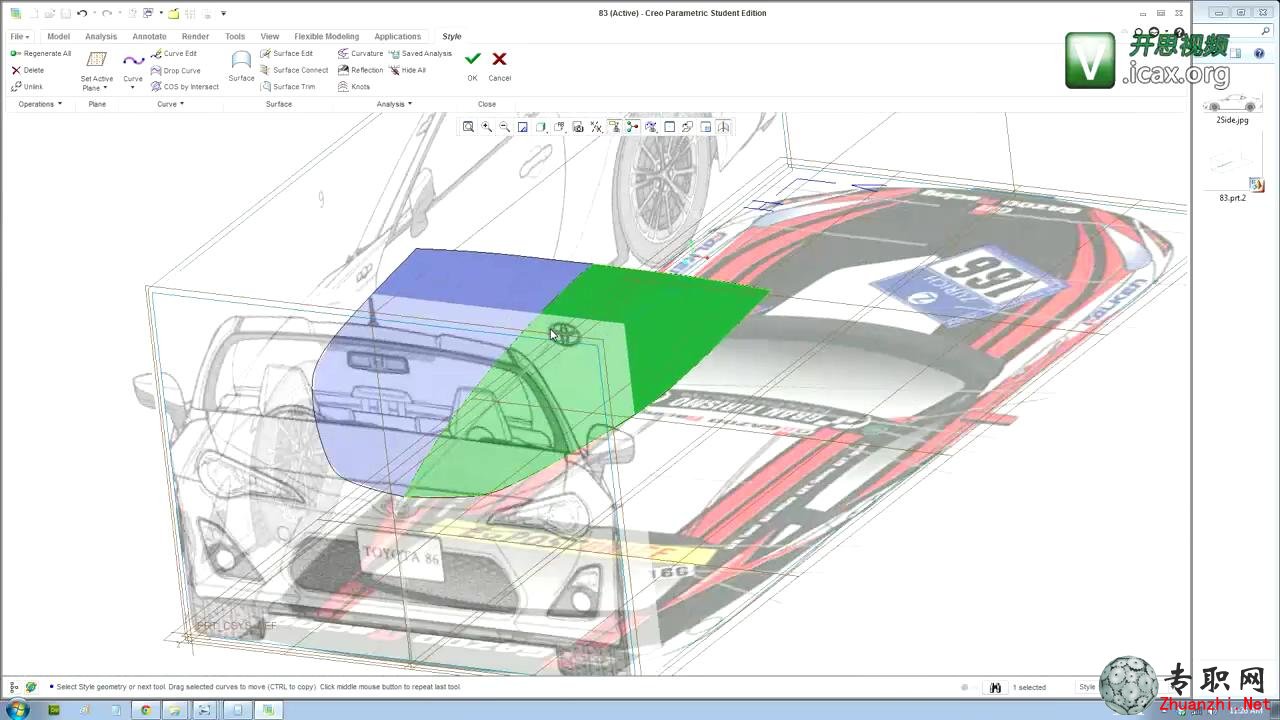
Task: Toggle spin center display
Action: (x=632, y=127)
